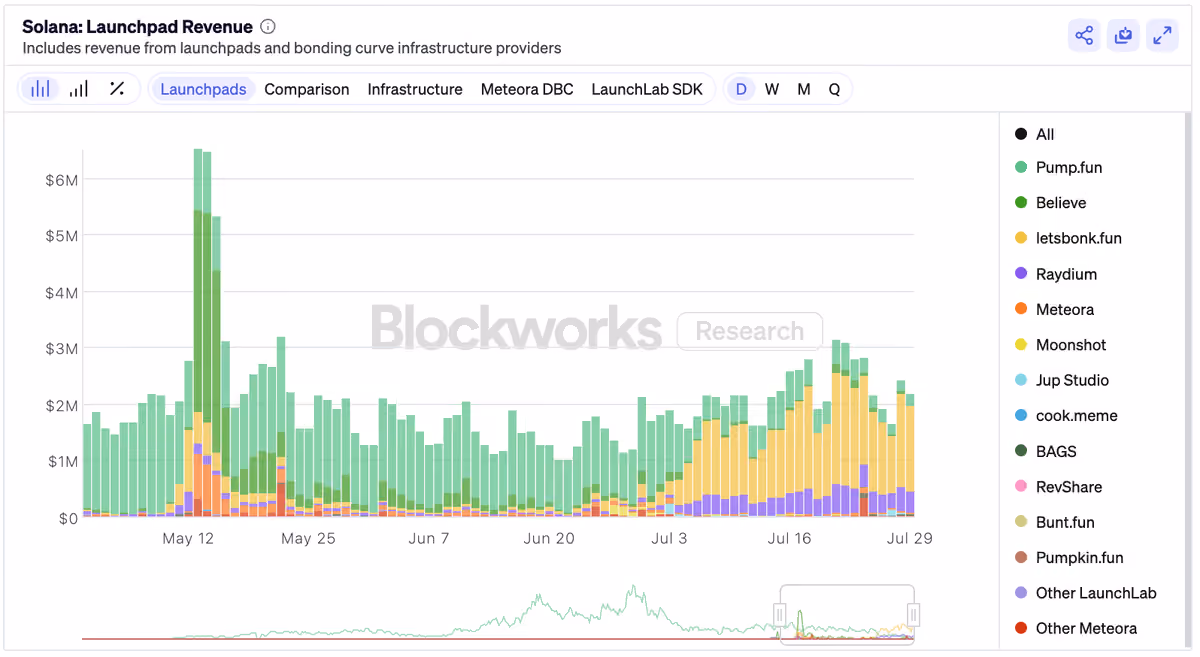This screenshot has height=657, width=1200.
Task: Expand chart to fullscreen
Action: coord(1162,36)
